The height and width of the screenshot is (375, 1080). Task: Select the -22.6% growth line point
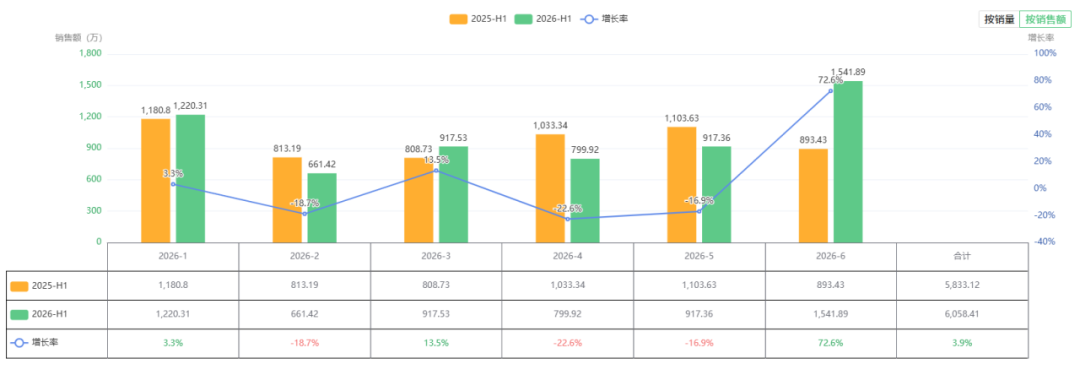coord(568,219)
